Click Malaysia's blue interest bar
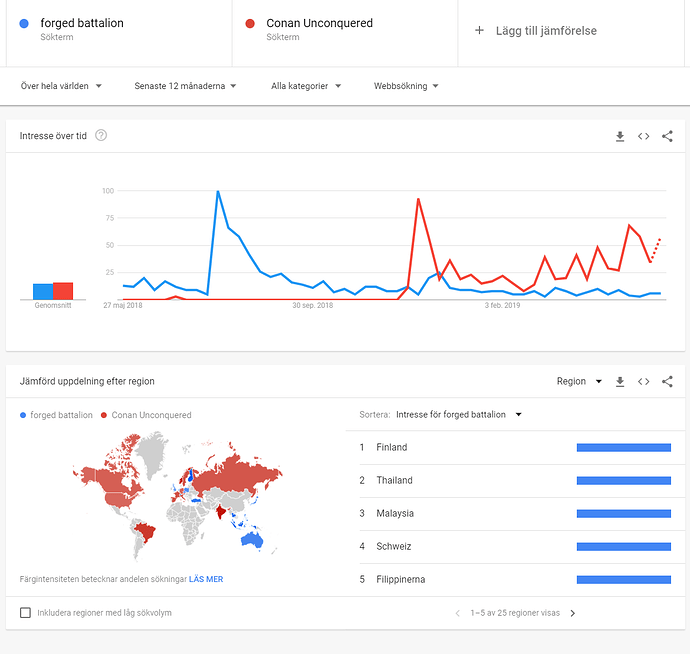The image size is (690, 654). 624,514
